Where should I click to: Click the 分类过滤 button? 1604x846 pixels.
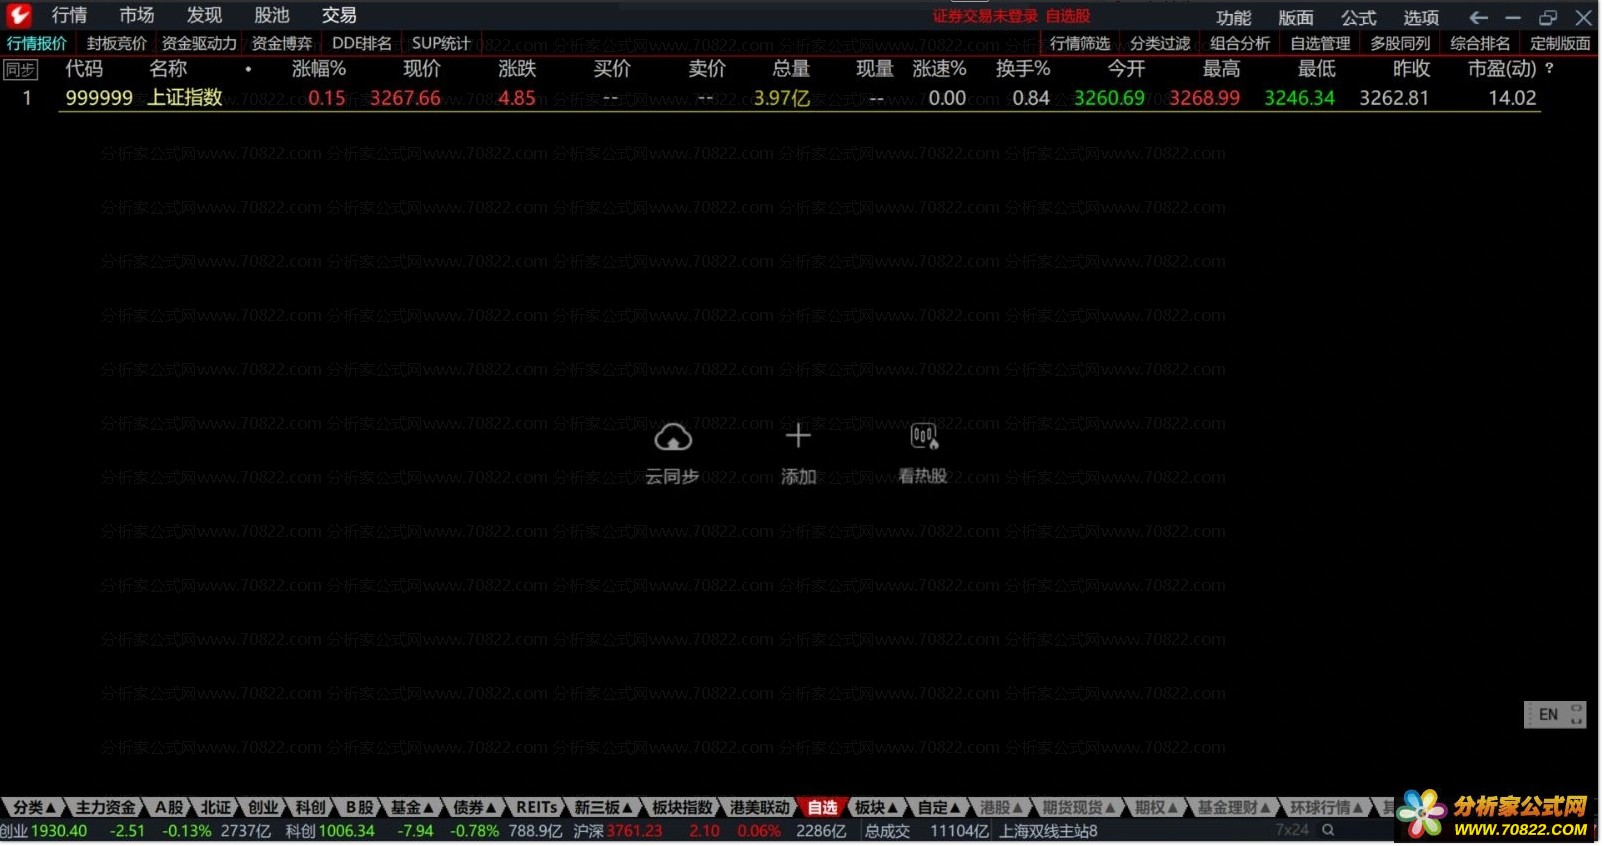(1160, 43)
